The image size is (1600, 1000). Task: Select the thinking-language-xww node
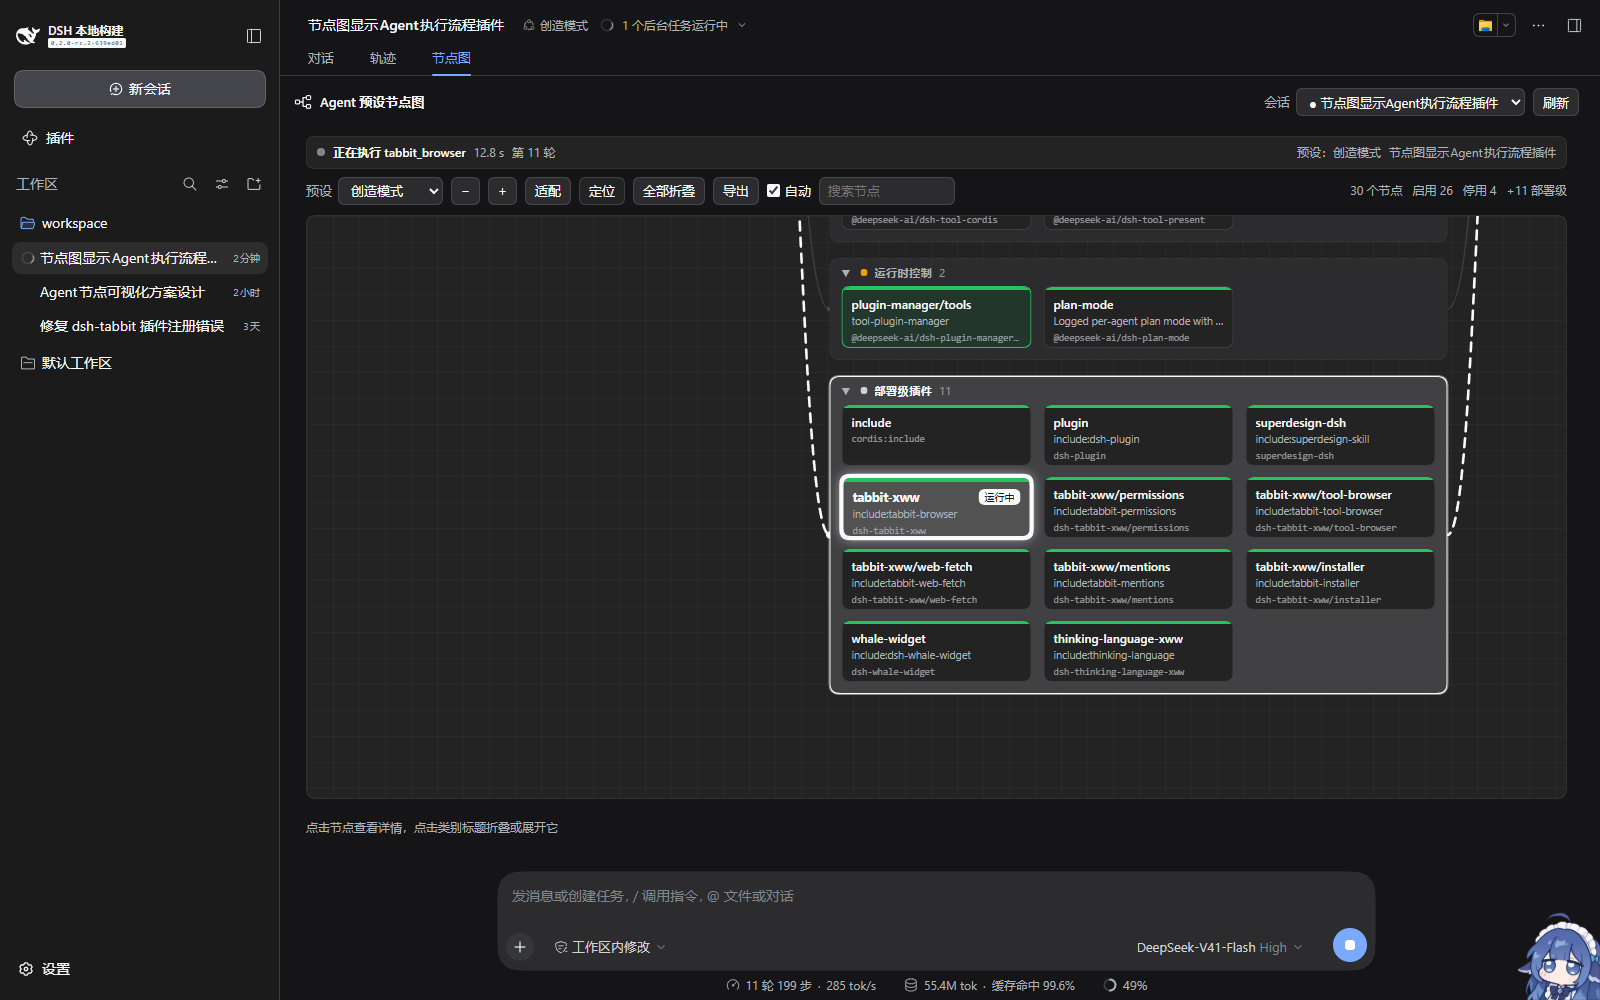1138,652
